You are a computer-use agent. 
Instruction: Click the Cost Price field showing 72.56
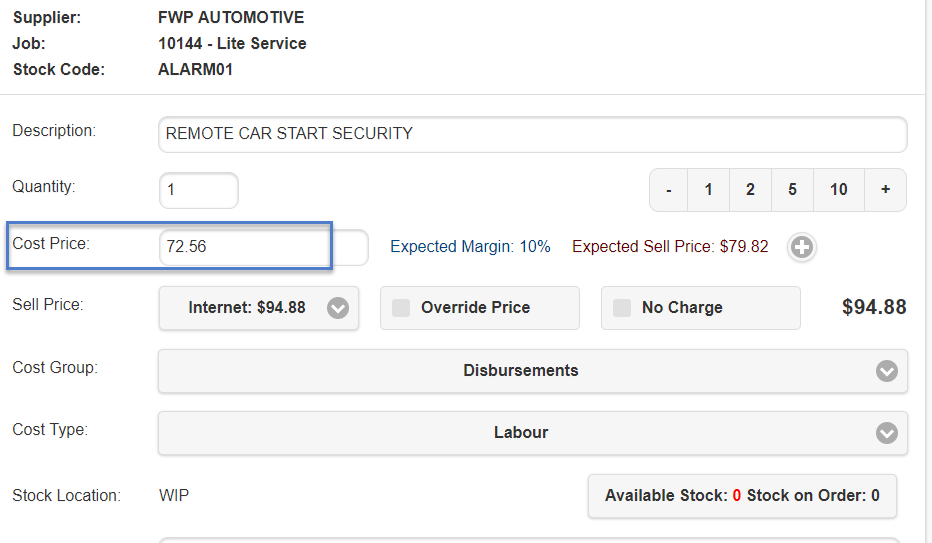pyautogui.click(x=263, y=247)
